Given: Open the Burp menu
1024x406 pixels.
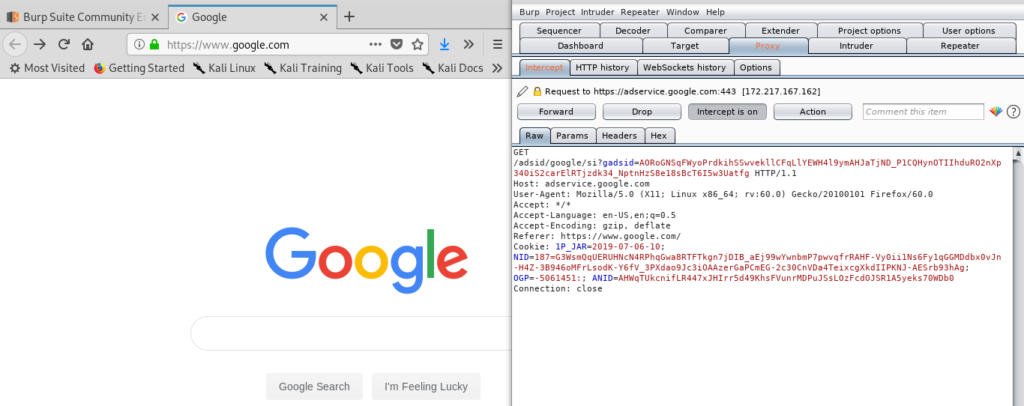Looking at the screenshot, I should coord(529,12).
